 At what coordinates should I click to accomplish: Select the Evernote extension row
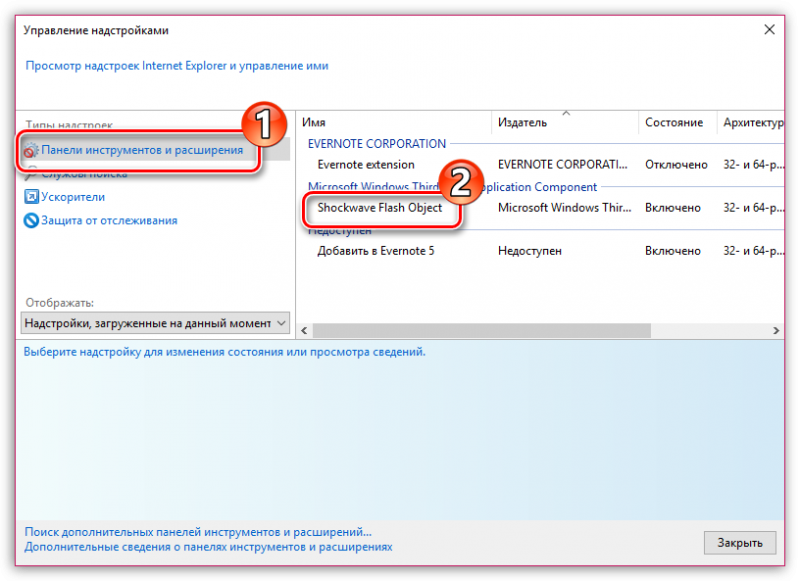point(366,165)
